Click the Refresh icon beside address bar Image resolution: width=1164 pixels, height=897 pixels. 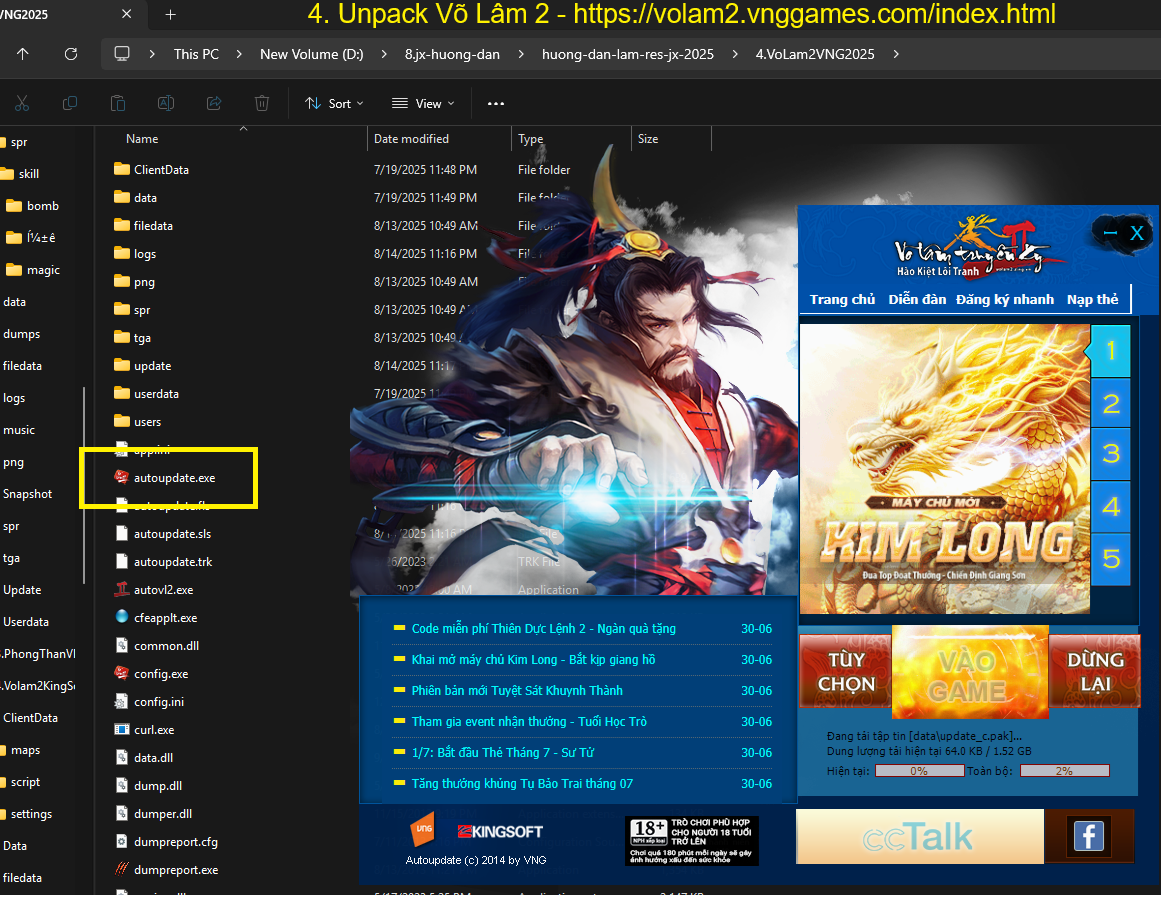tap(70, 54)
